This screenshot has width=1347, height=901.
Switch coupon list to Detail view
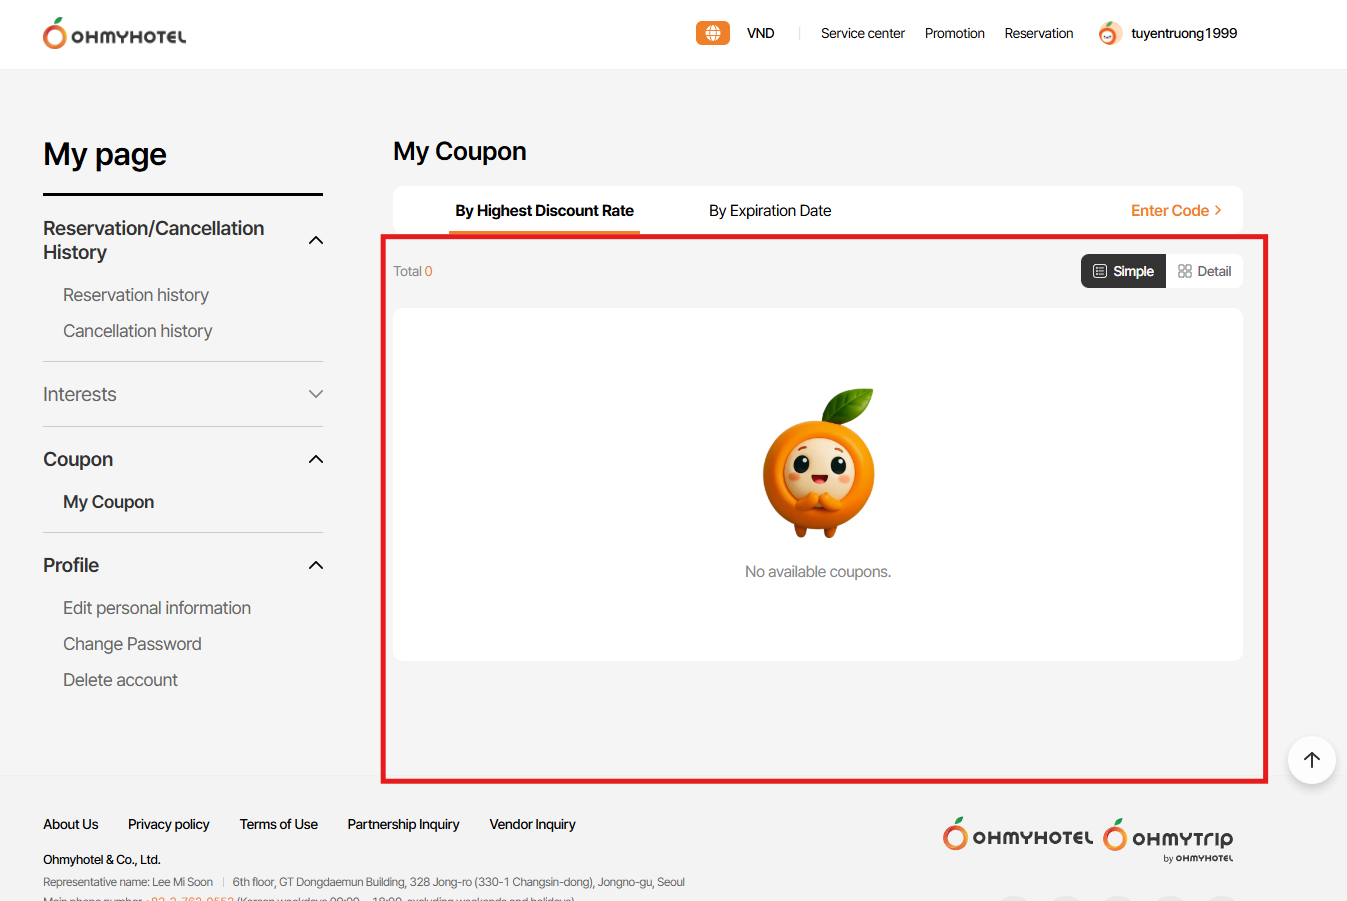tap(1204, 271)
